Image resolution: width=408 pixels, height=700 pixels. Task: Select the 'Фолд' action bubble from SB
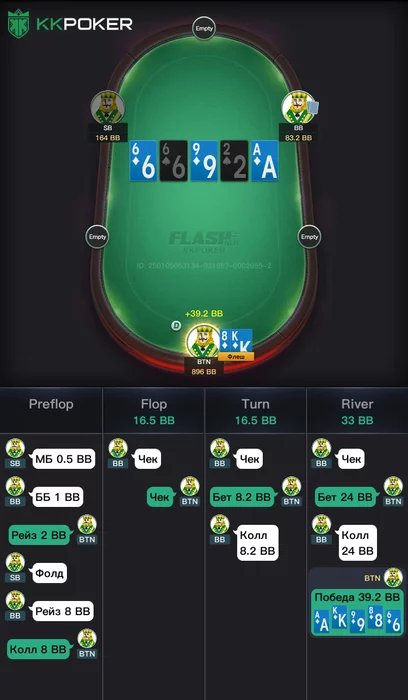click(x=50, y=573)
